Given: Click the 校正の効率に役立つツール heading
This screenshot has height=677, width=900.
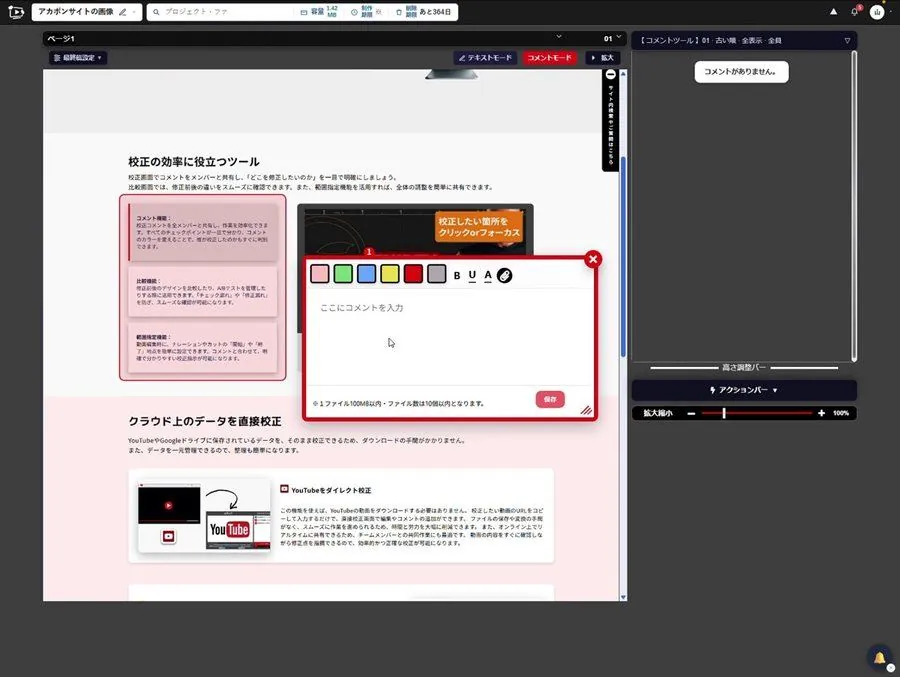Looking at the screenshot, I should click(194, 162).
